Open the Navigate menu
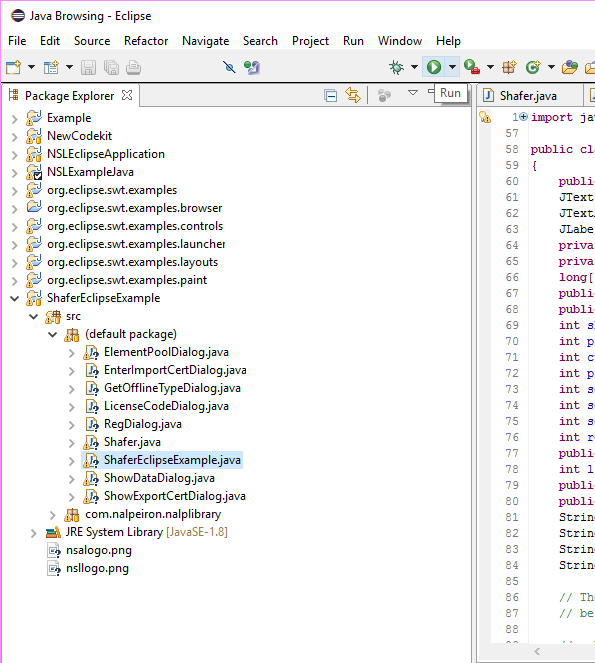Screen dimensions: 595x663 click(x=206, y=41)
